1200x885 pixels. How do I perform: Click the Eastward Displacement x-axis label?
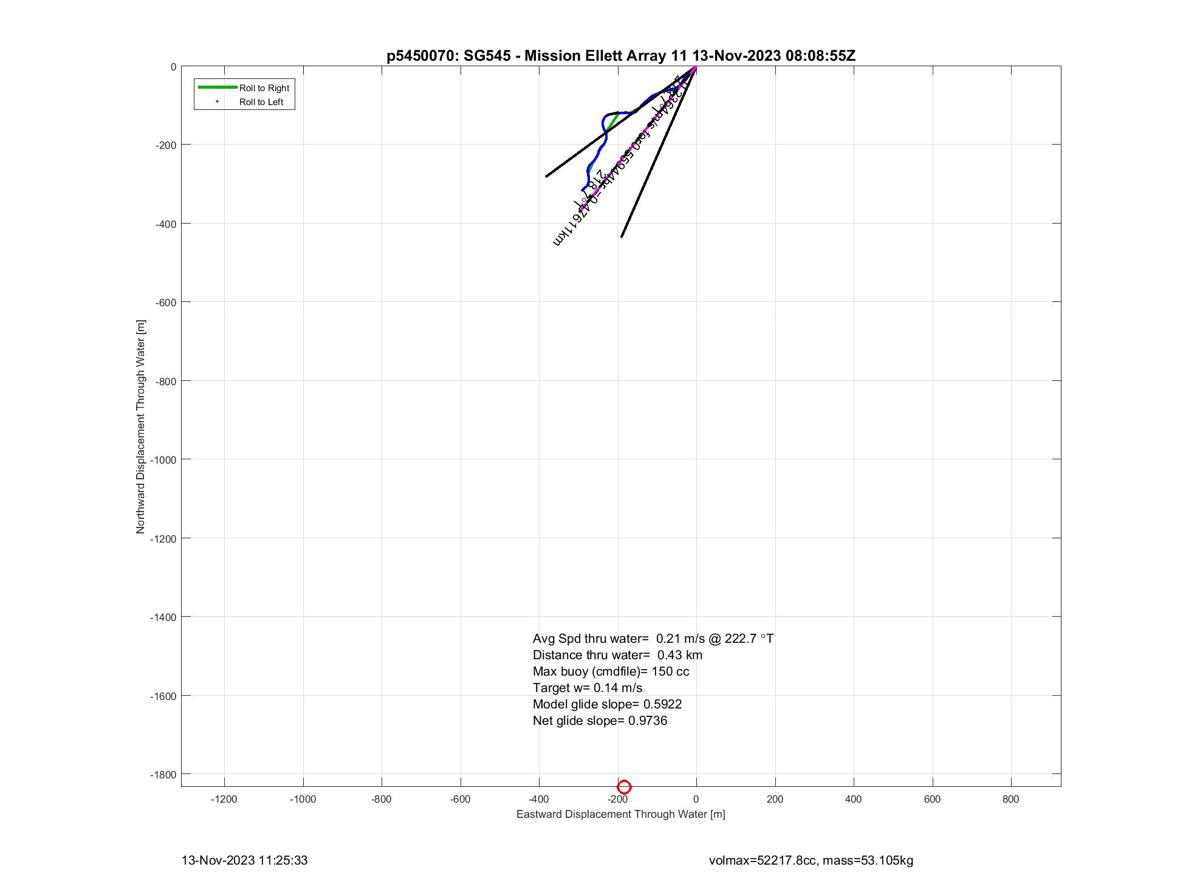point(620,814)
